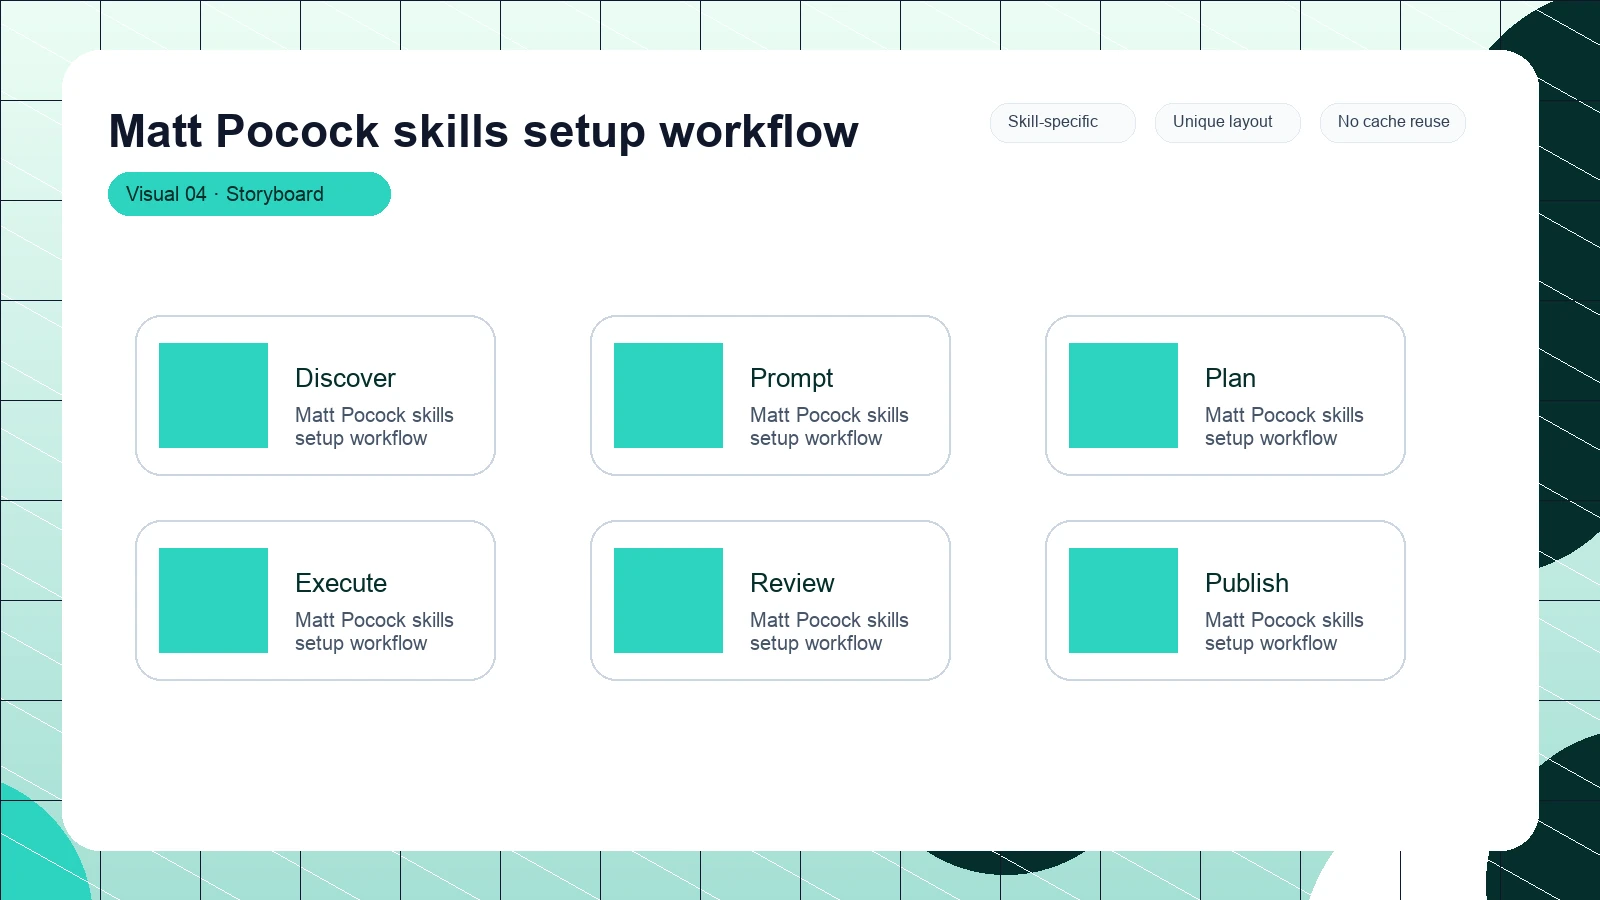The width and height of the screenshot is (1600, 900).
Task: Click the teal square in the Publish card
Action: tap(1123, 600)
